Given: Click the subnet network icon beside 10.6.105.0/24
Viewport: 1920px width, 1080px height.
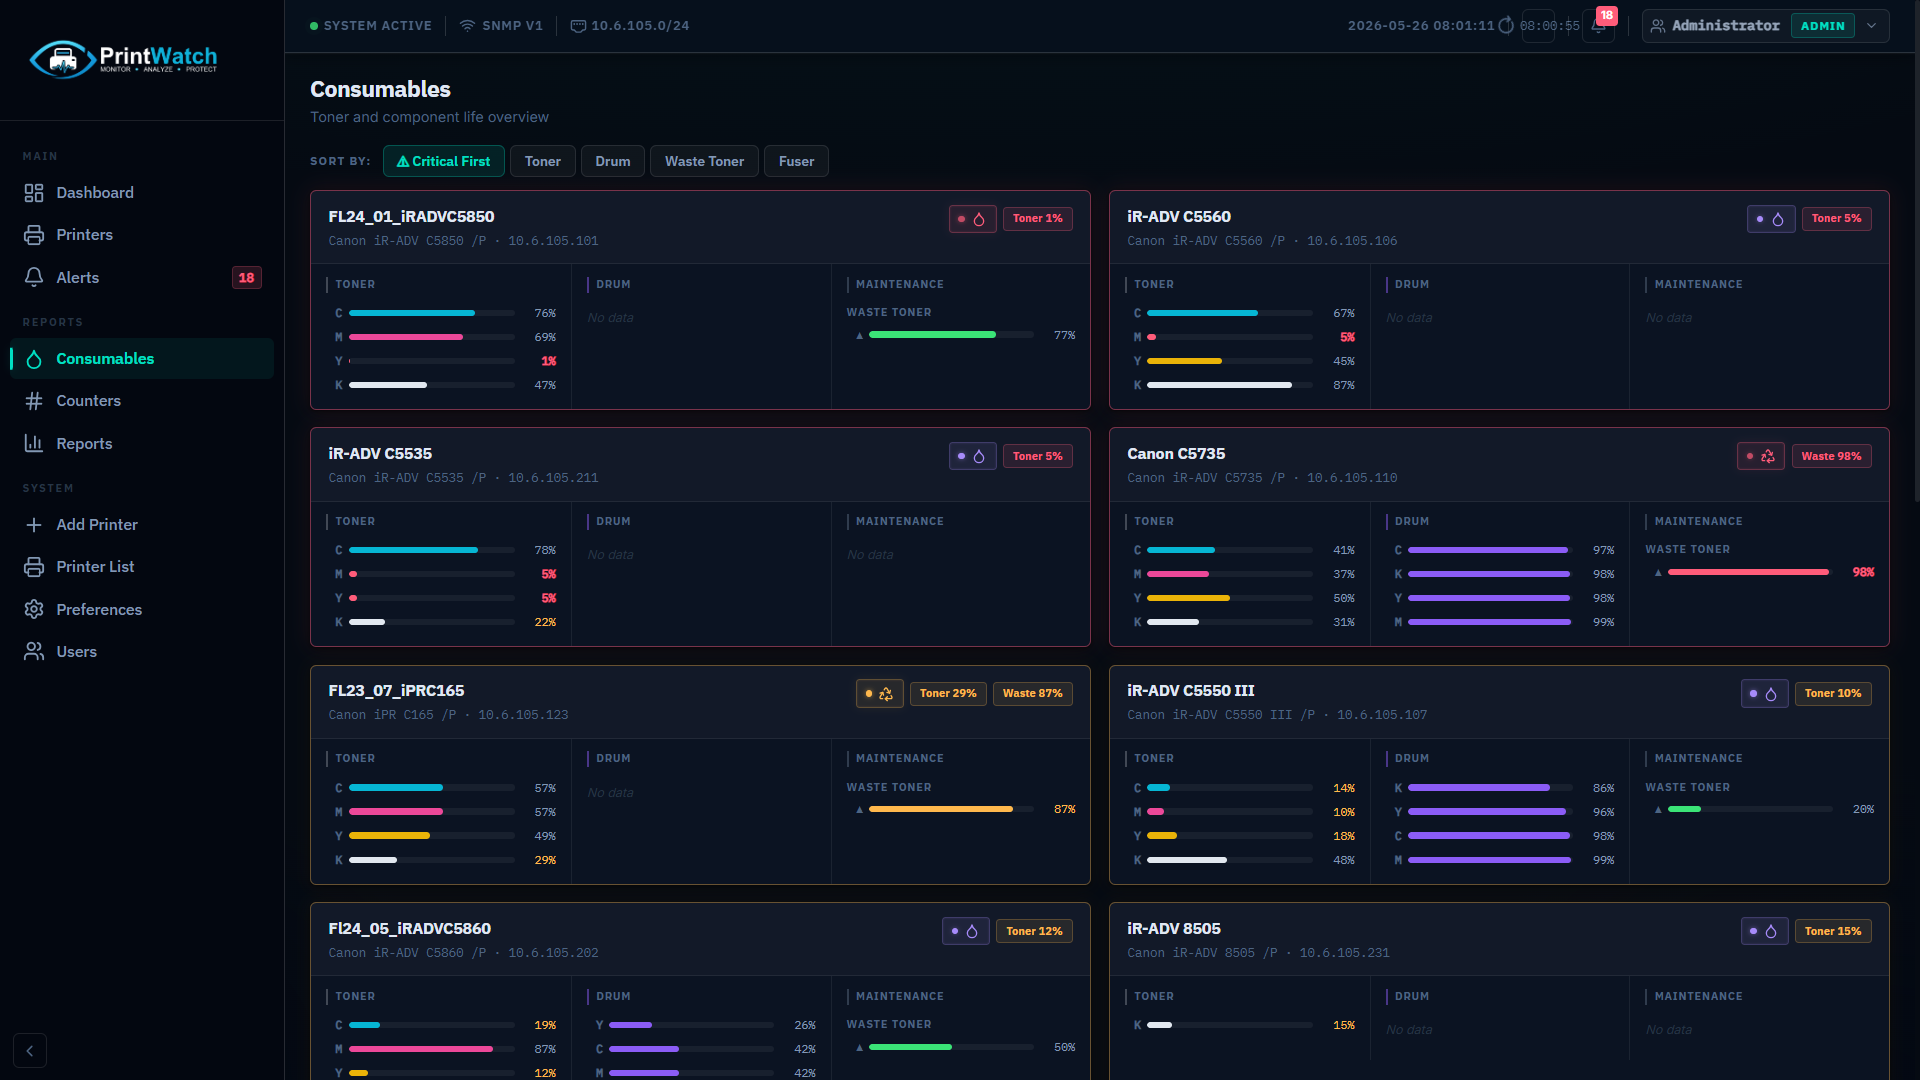Looking at the screenshot, I should [578, 26].
